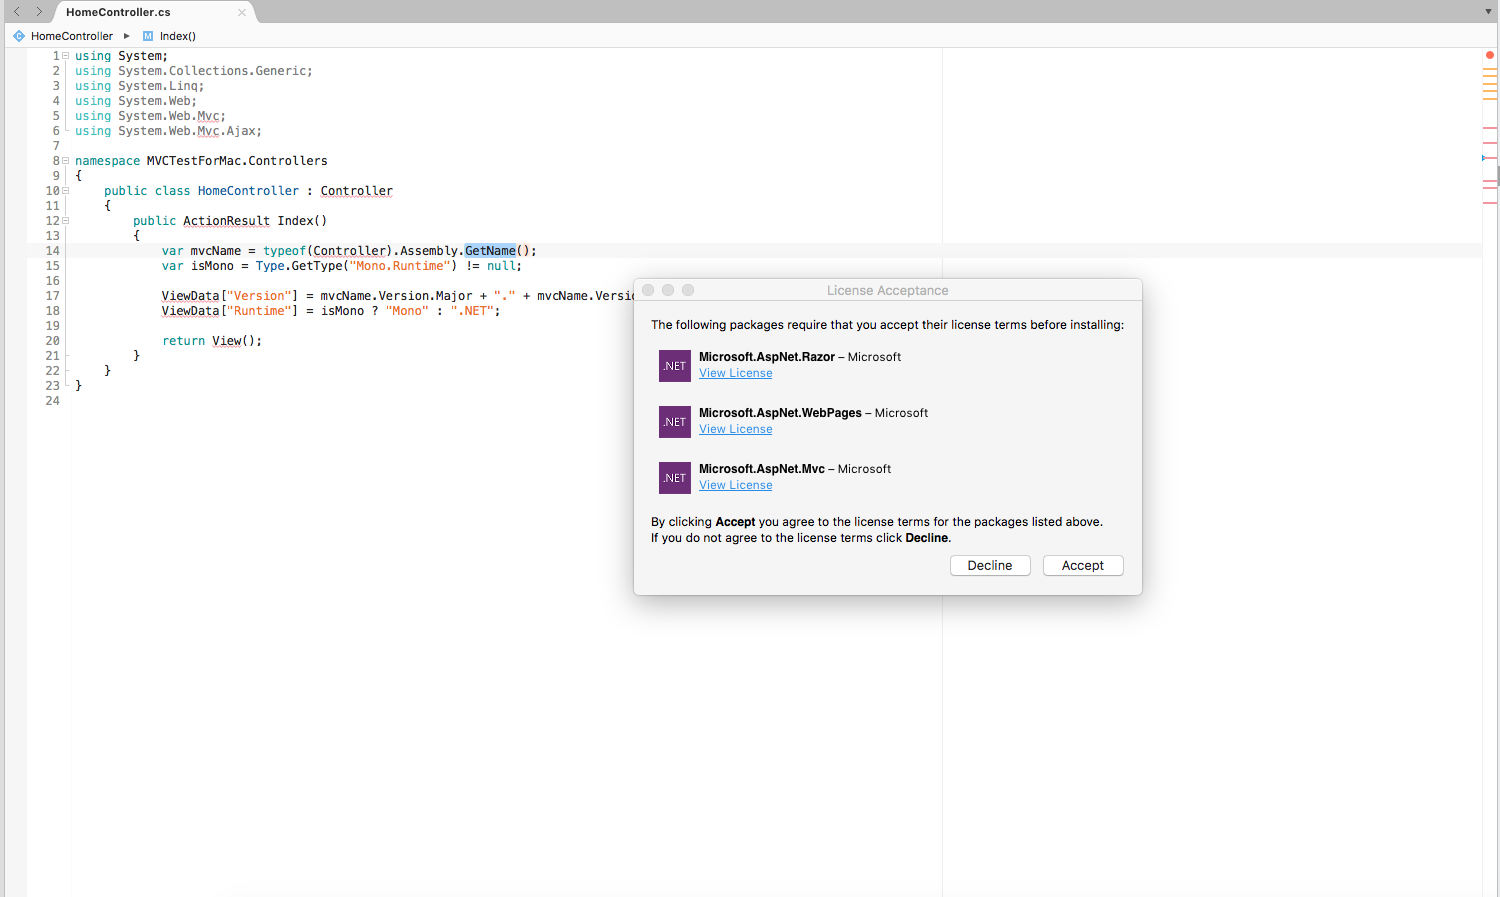Click the "Mono.Runtime" string on line 15
Image resolution: width=1500 pixels, height=897 pixels.
click(x=400, y=266)
